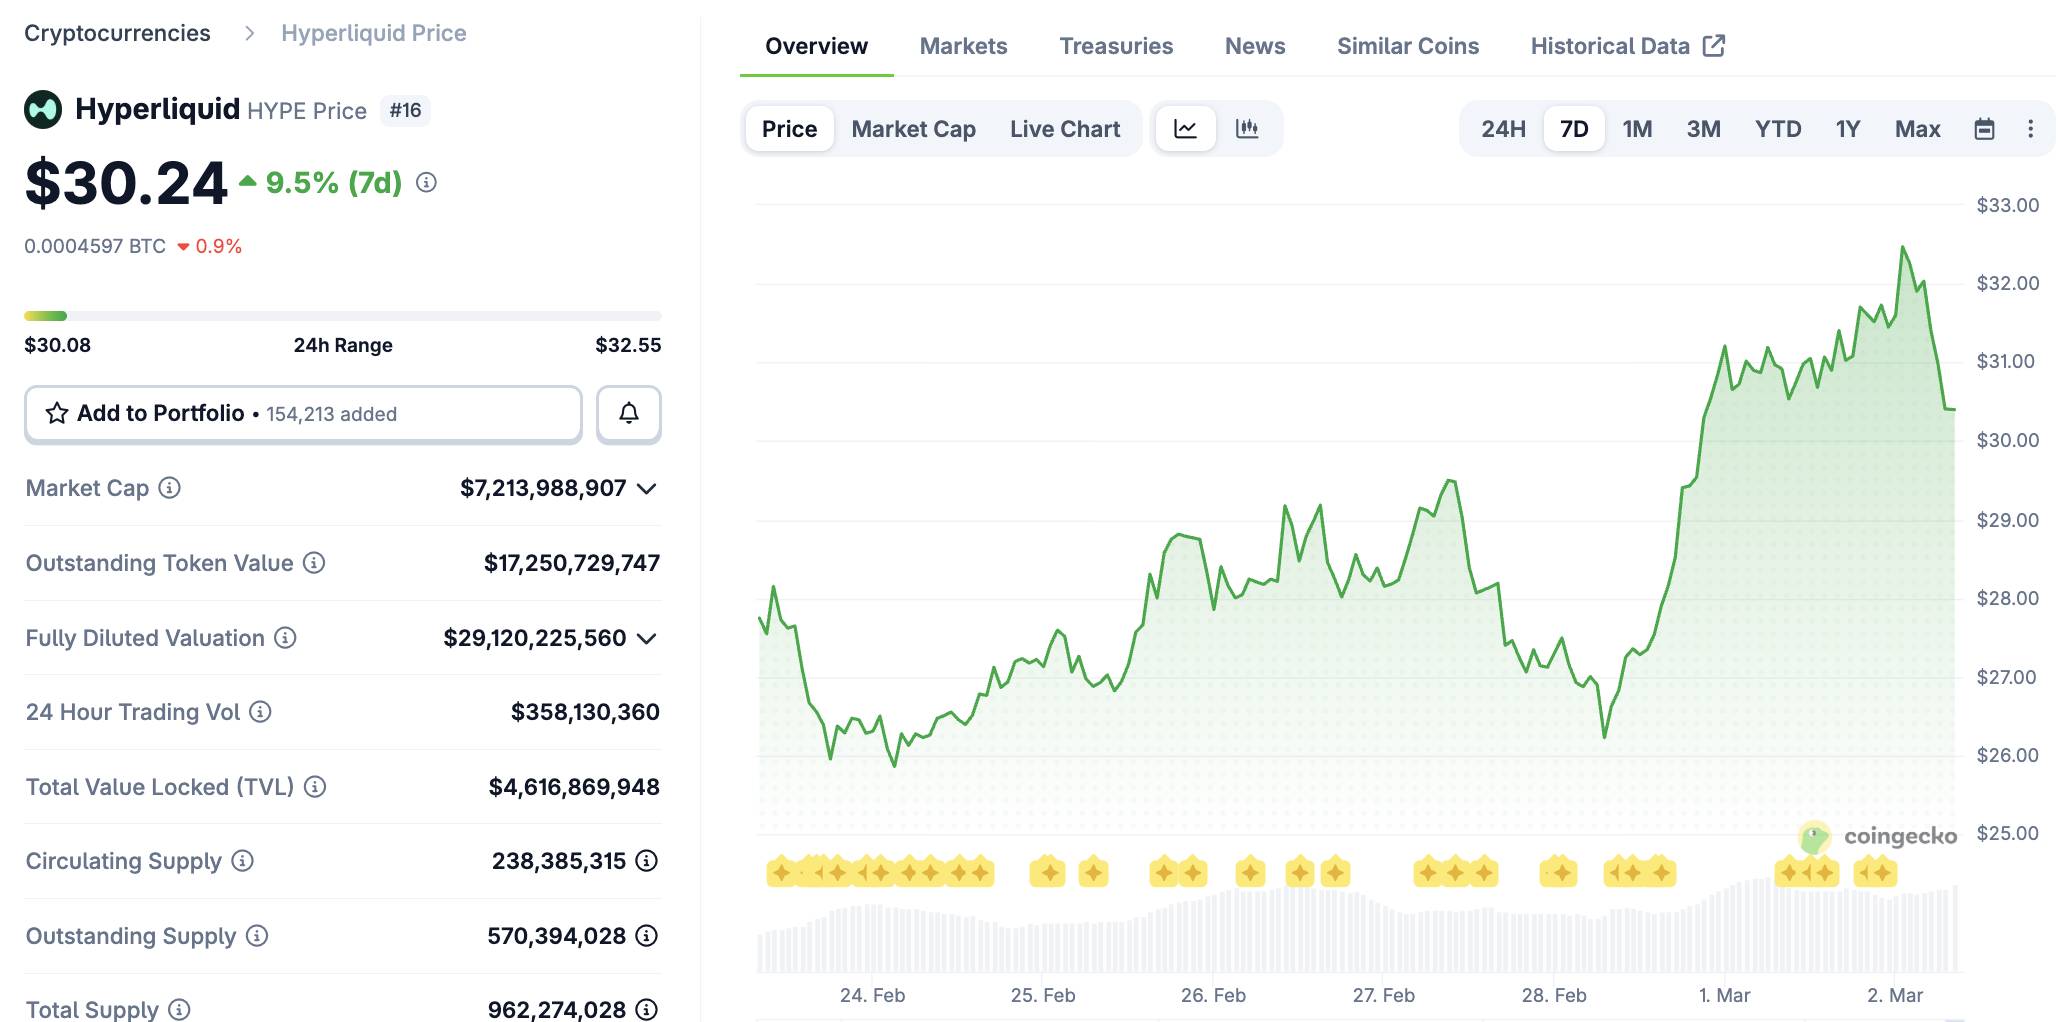Expand the Market Cap value chevron
The width and height of the screenshot is (2060, 1022).
point(647,489)
